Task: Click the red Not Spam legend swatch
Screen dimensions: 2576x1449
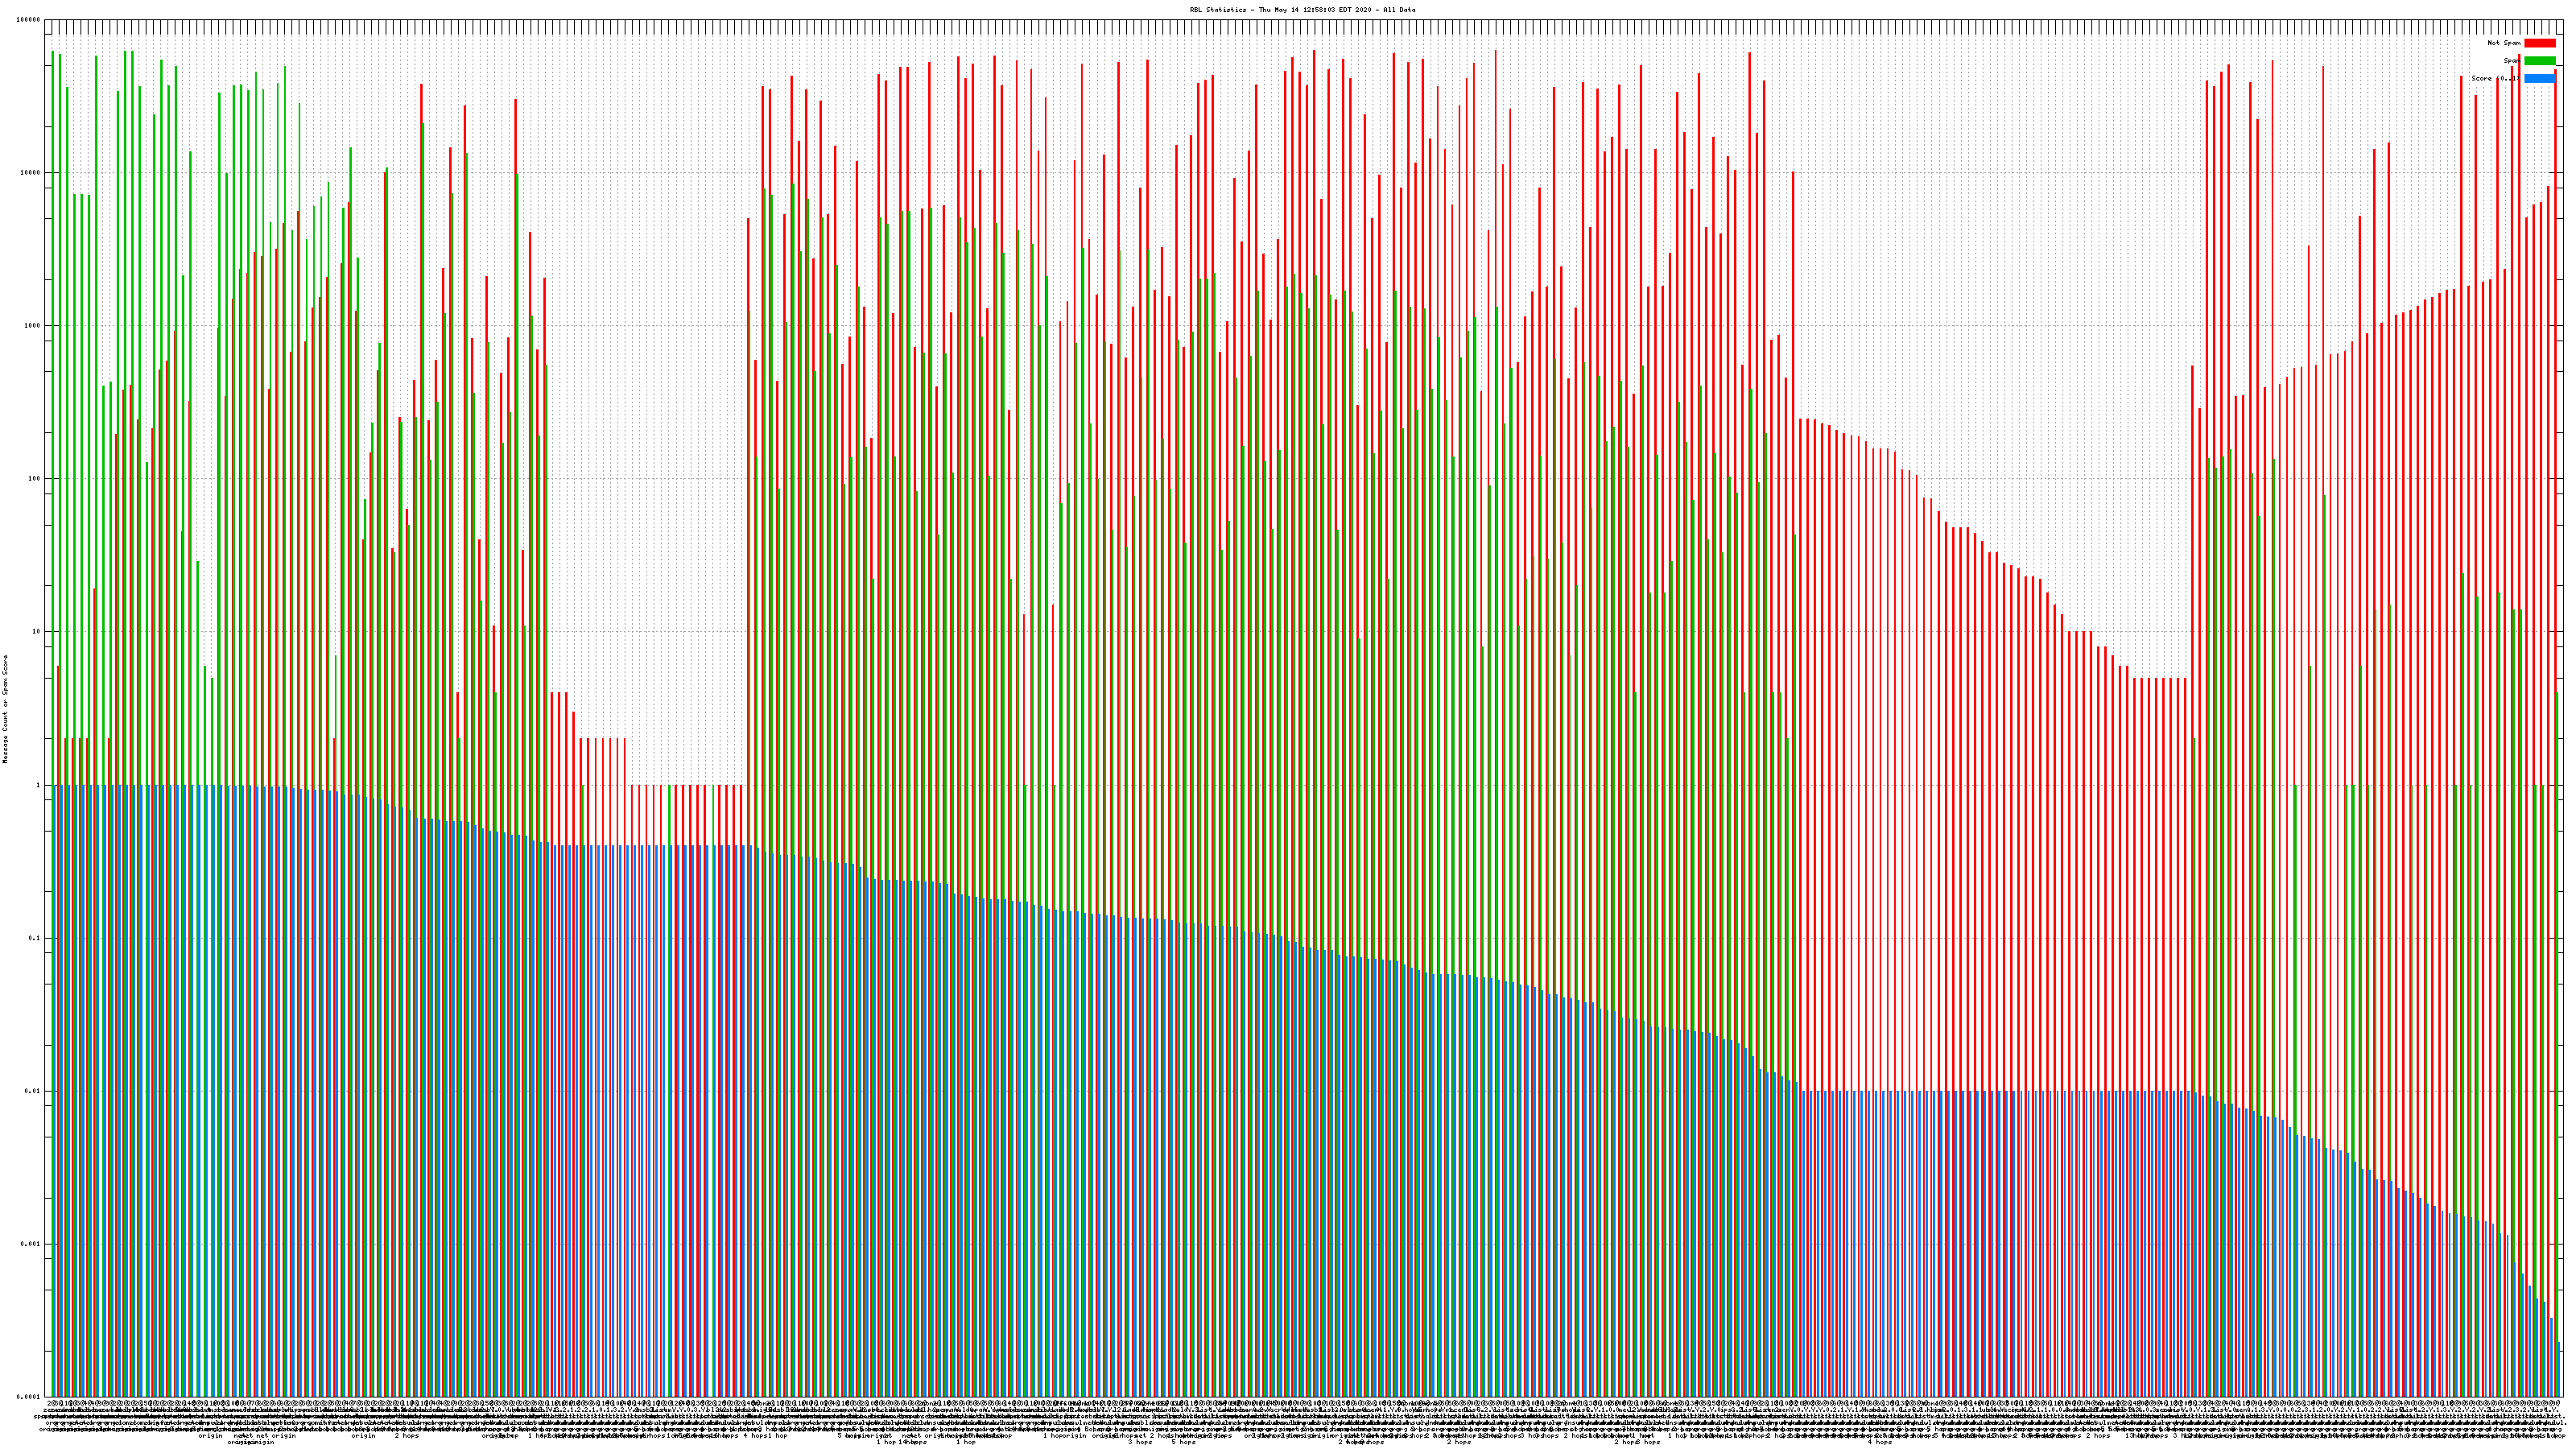Action: (2539, 43)
